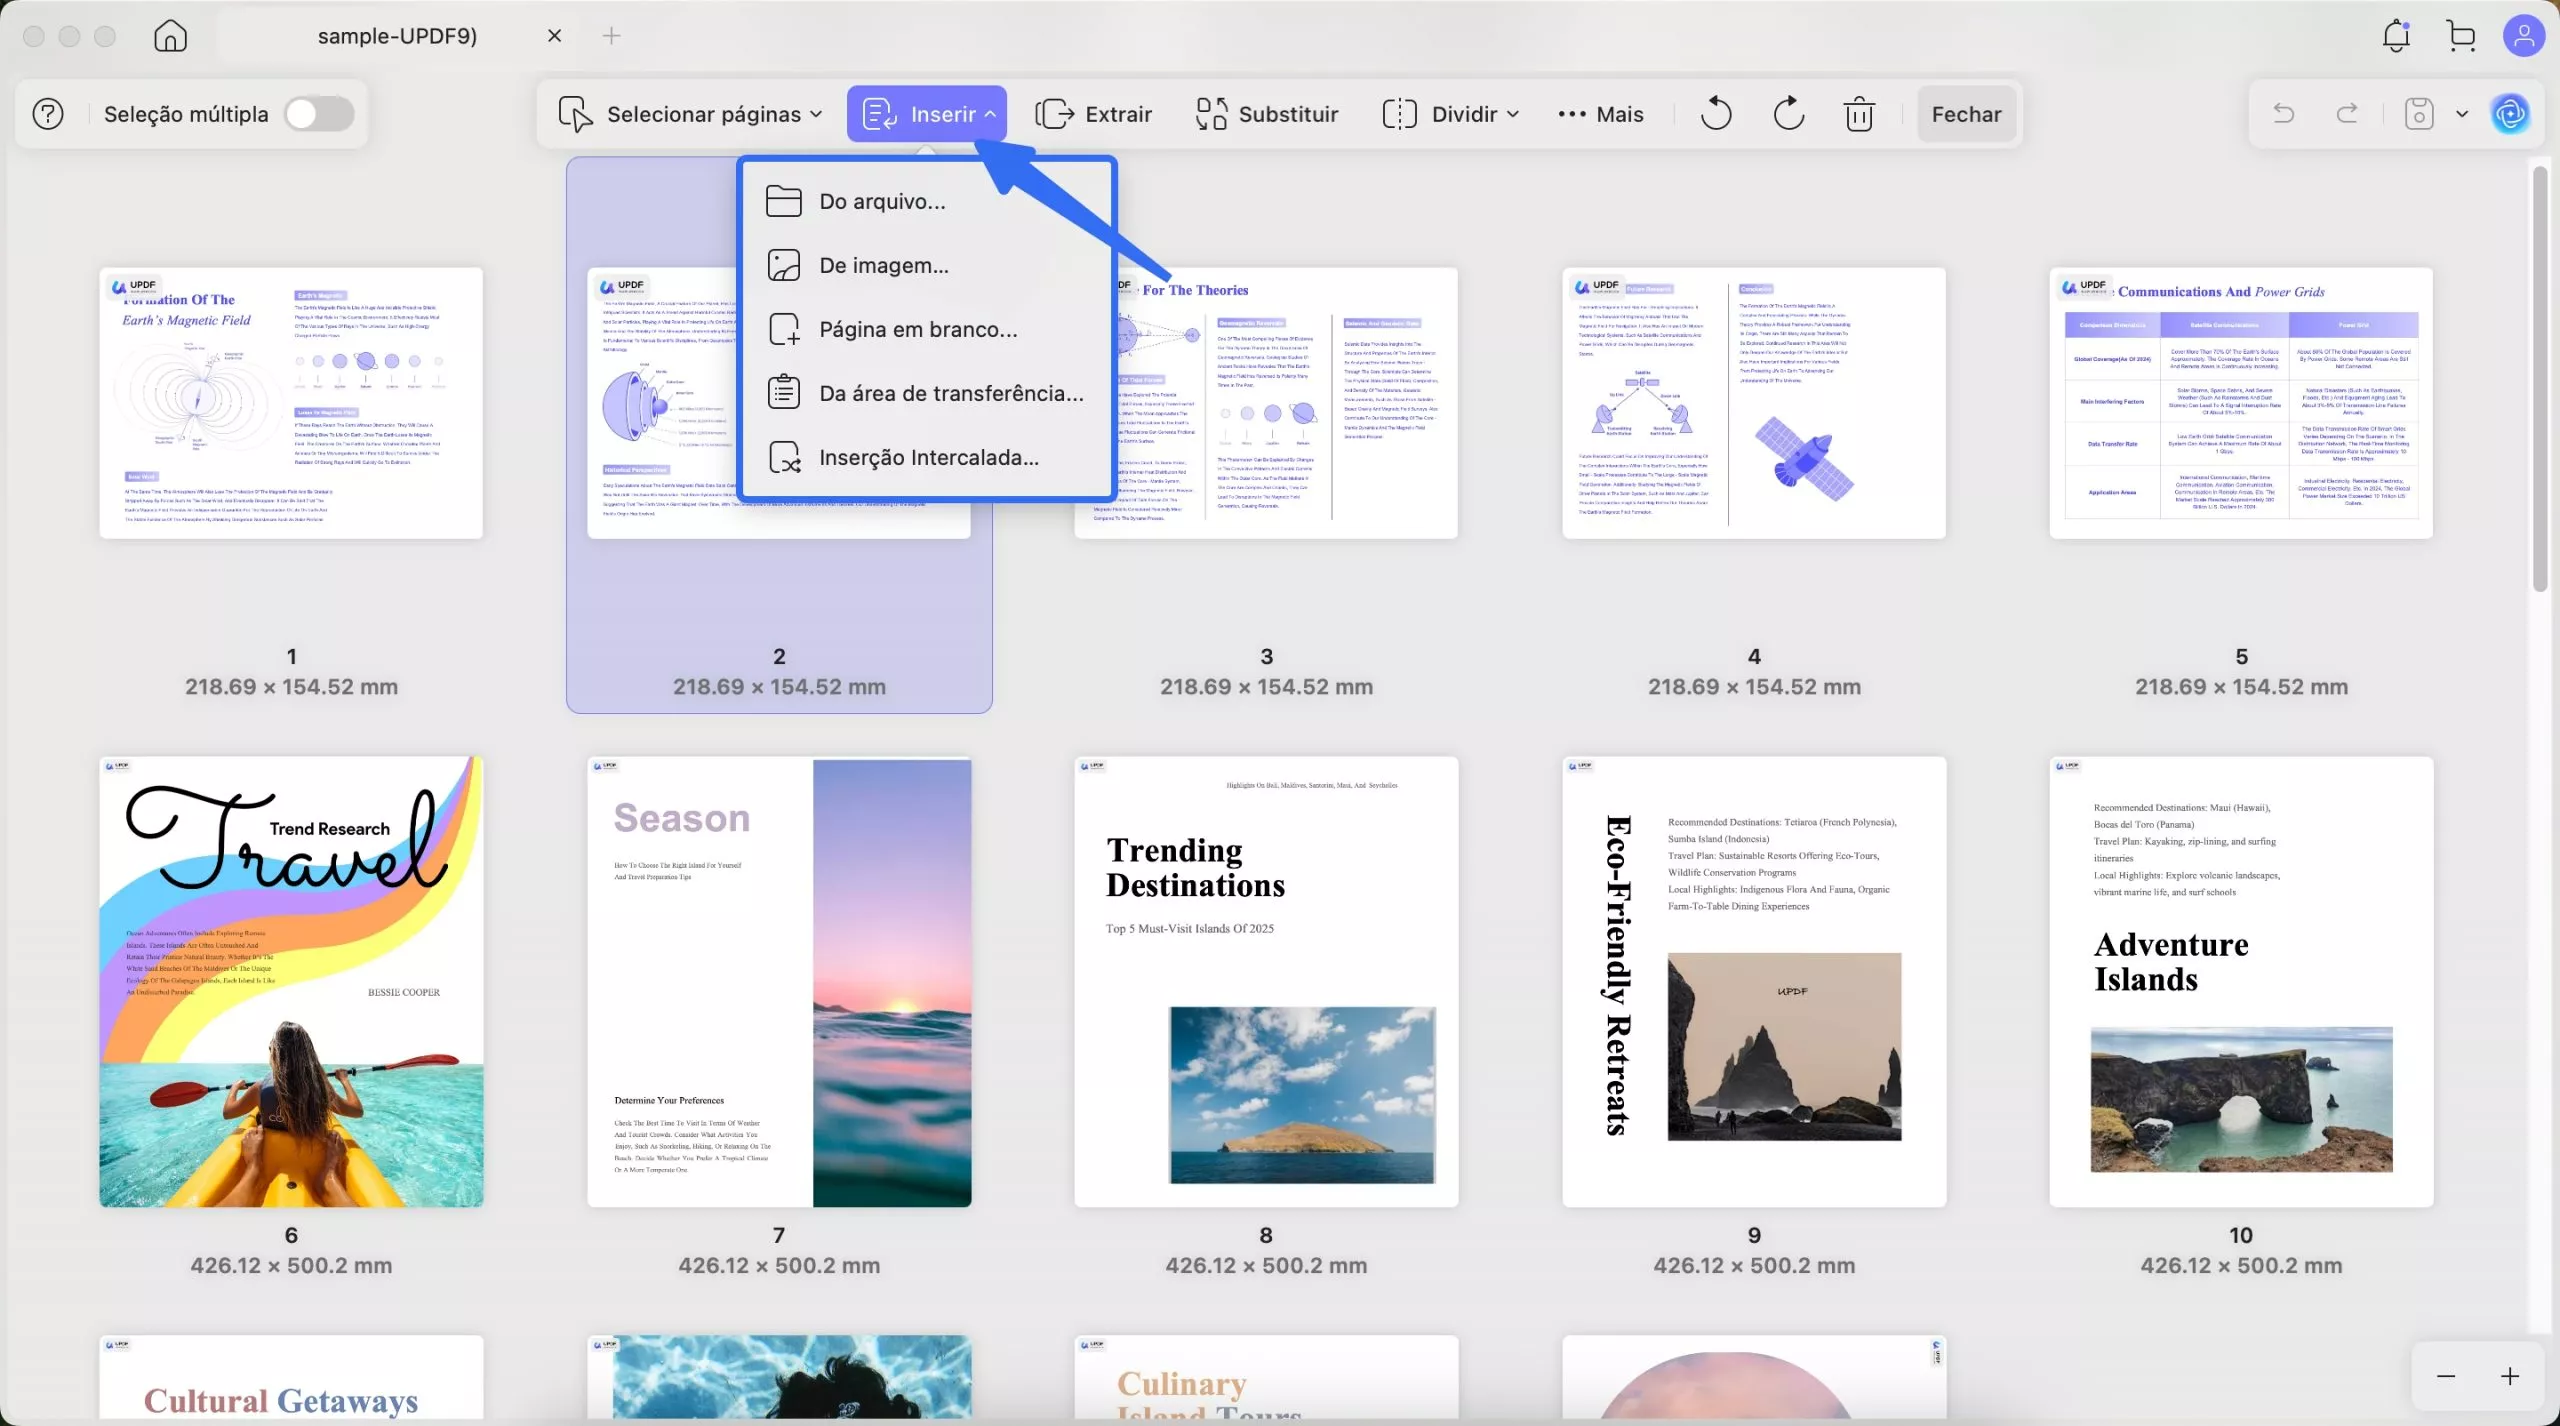Viewport: 2560px width, 1426px height.
Task: Click the rotate clockwise icon
Action: pyautogui.click(x=1788, y=114)
